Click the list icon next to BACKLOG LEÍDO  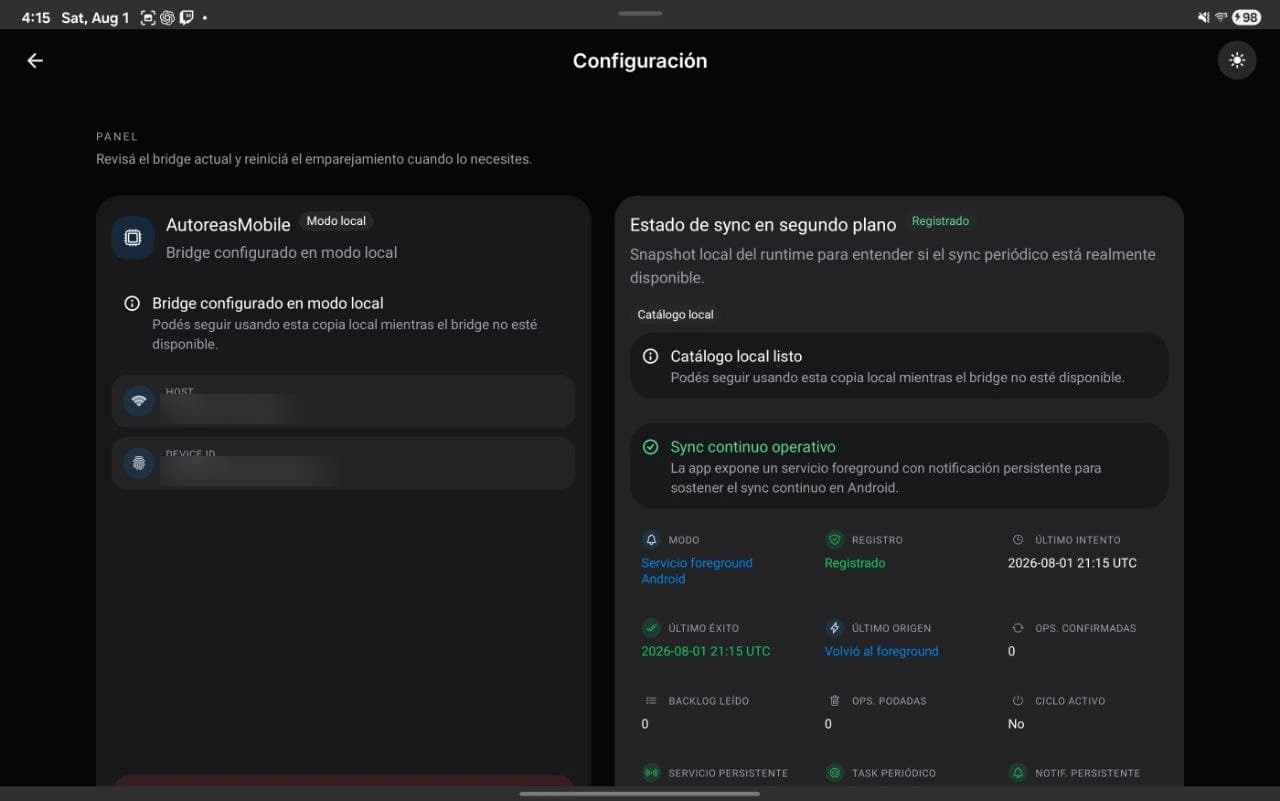pos(651,701)
